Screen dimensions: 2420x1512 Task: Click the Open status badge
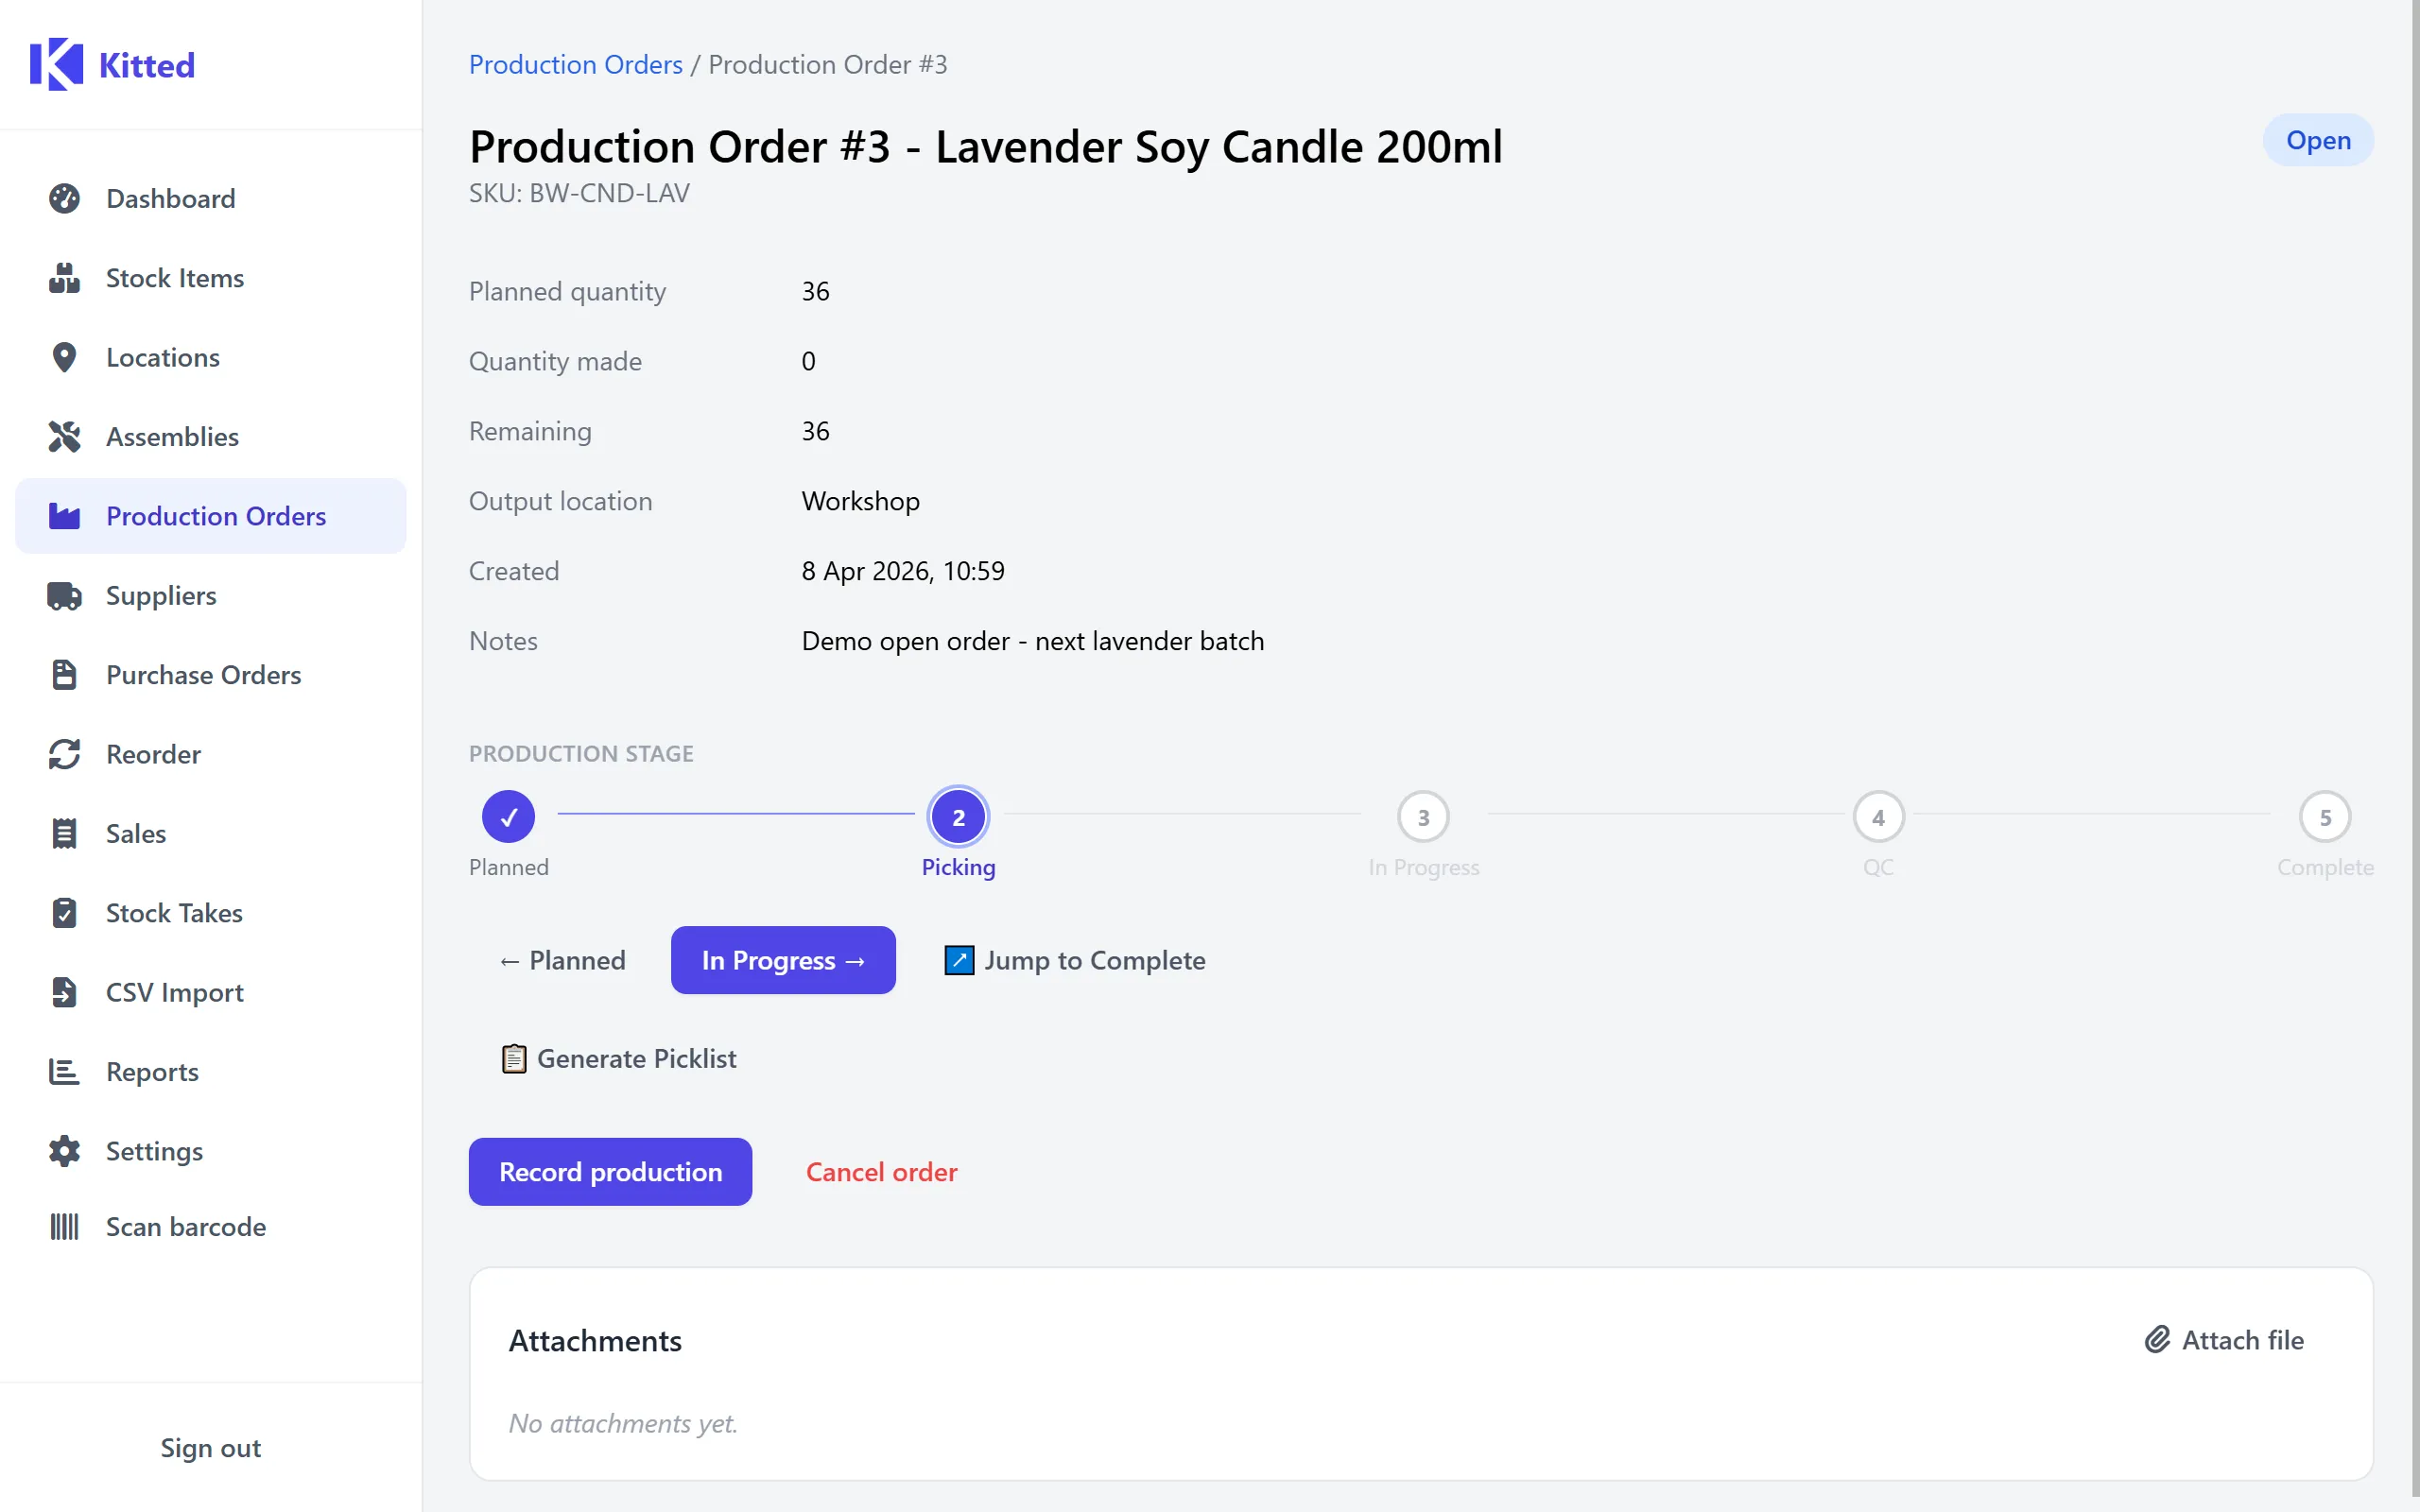2317,139
